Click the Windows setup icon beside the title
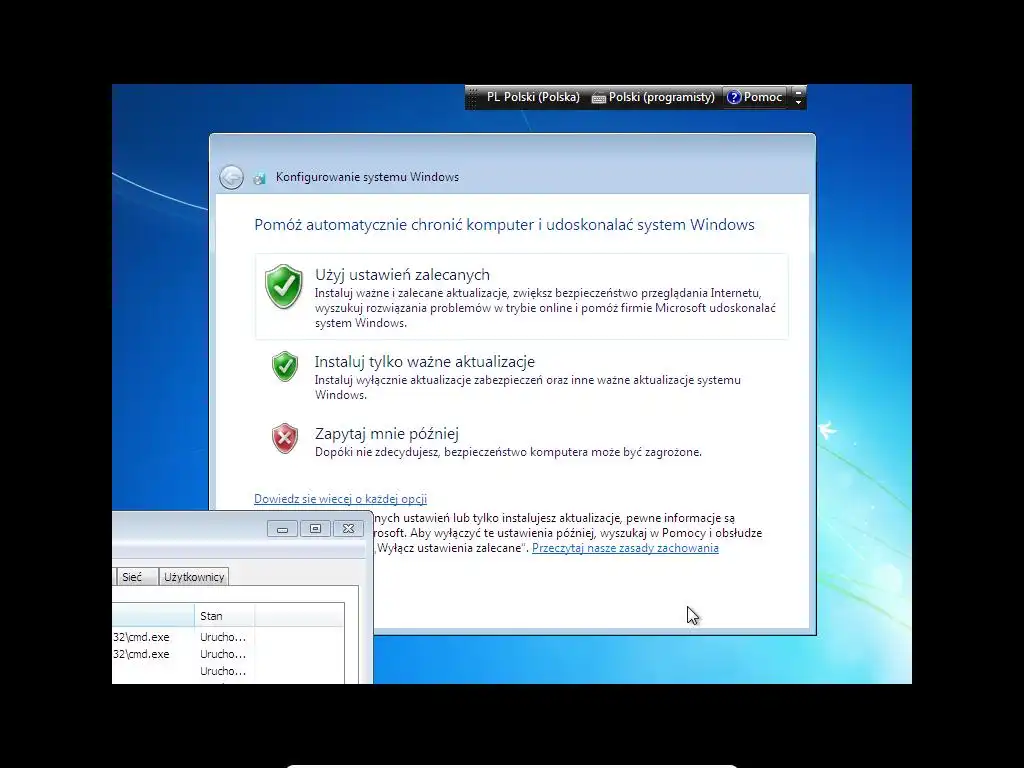This screenshot has height=768, width=1024. coord(259,178)
